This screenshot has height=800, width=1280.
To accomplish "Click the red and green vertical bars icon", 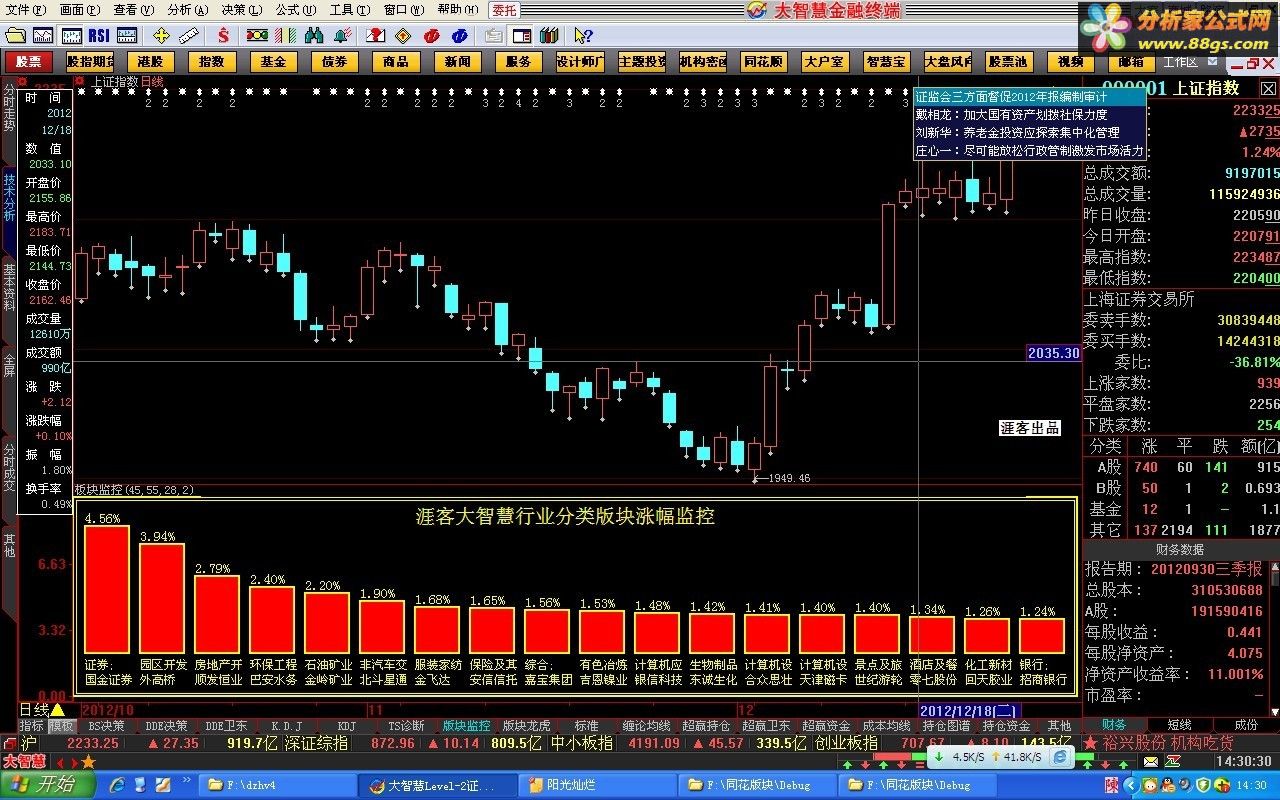I will click(285, 35).
